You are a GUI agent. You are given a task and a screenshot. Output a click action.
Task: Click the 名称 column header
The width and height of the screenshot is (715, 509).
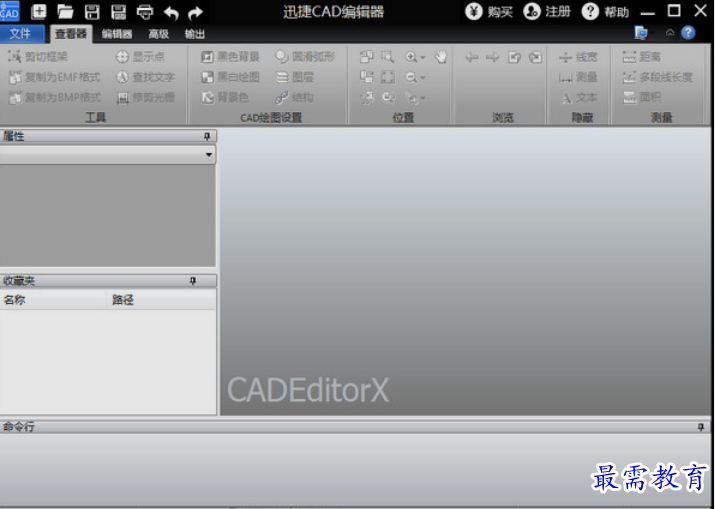[53, 300]
